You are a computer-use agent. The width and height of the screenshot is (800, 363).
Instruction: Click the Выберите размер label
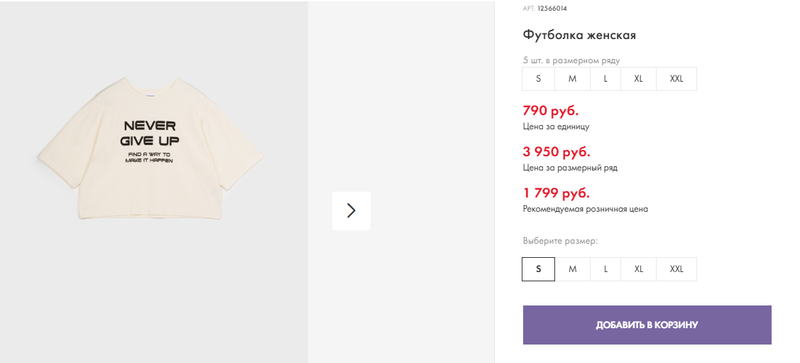(x=560, y=240)
